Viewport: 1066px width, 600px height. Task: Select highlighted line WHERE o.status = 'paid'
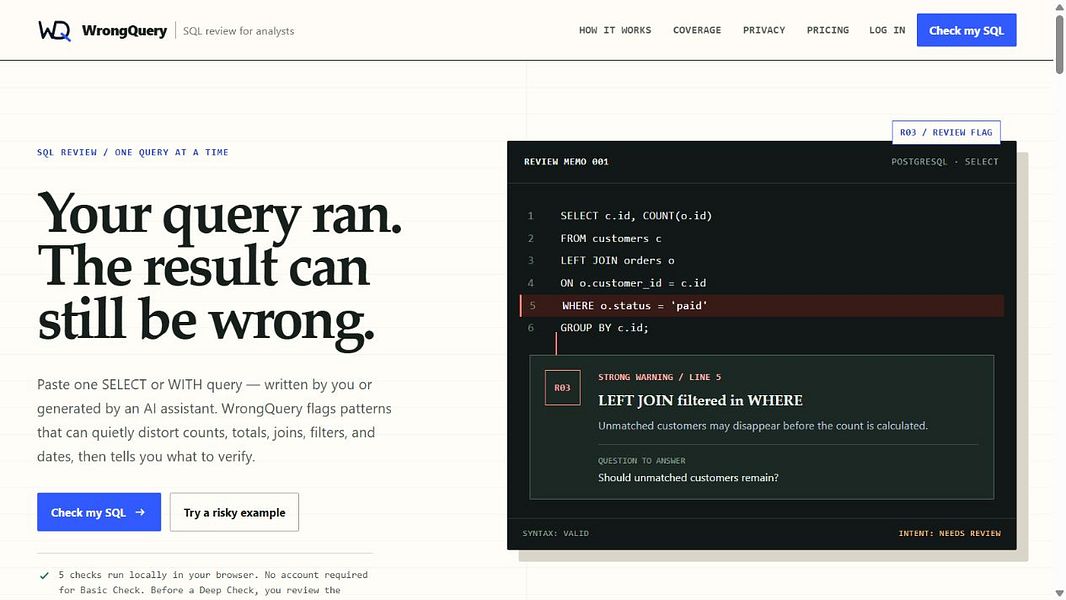click(761, 305)
